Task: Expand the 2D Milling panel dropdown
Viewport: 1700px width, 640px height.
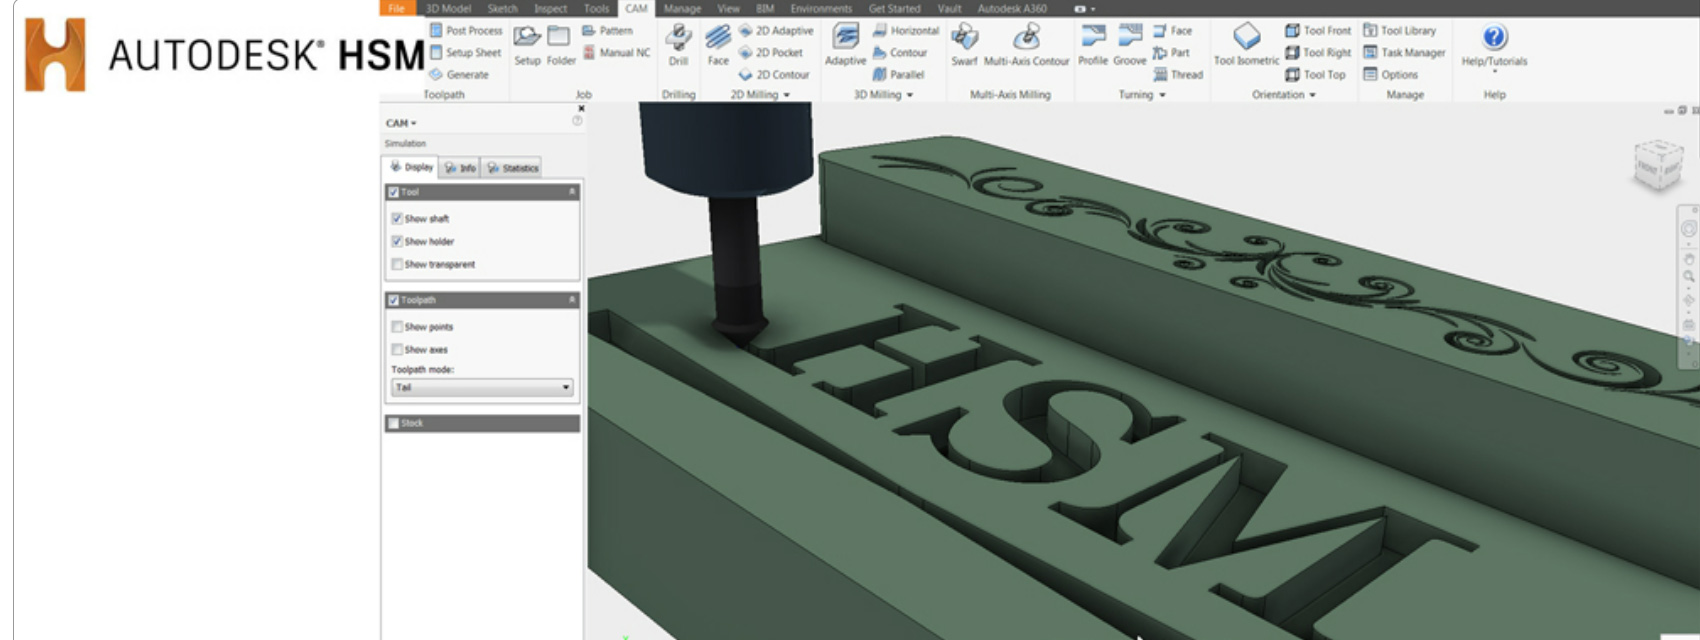Action: (760, 95)
